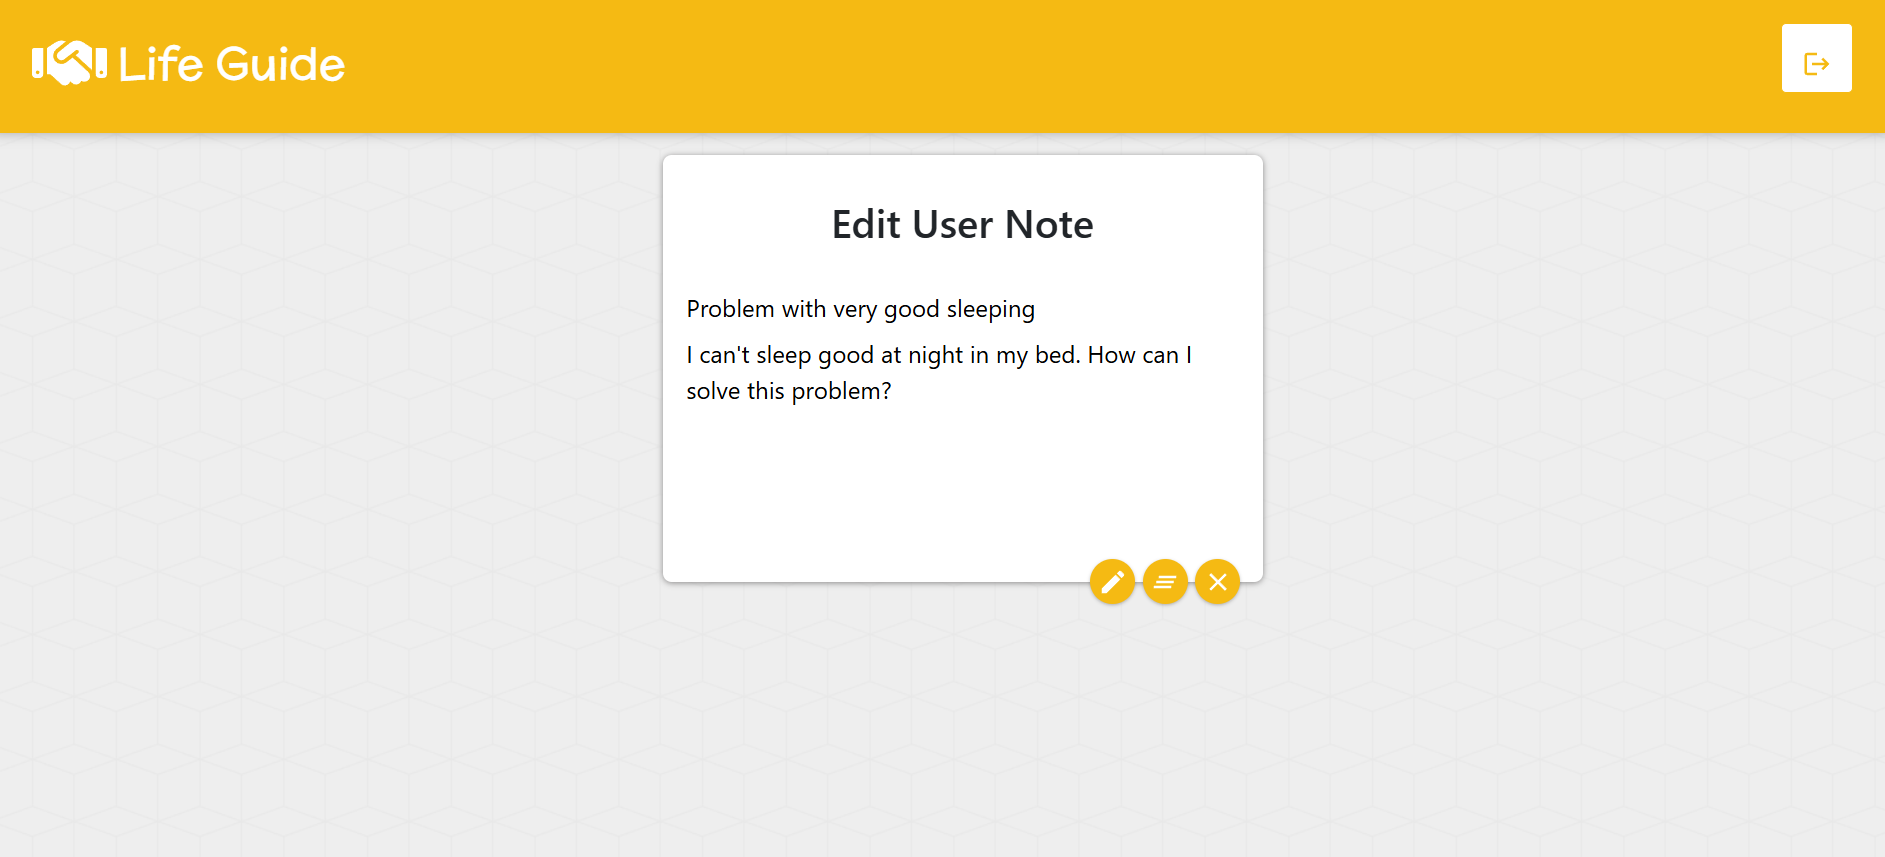Click the blank white area inside the note card

(x=900, y=480)
